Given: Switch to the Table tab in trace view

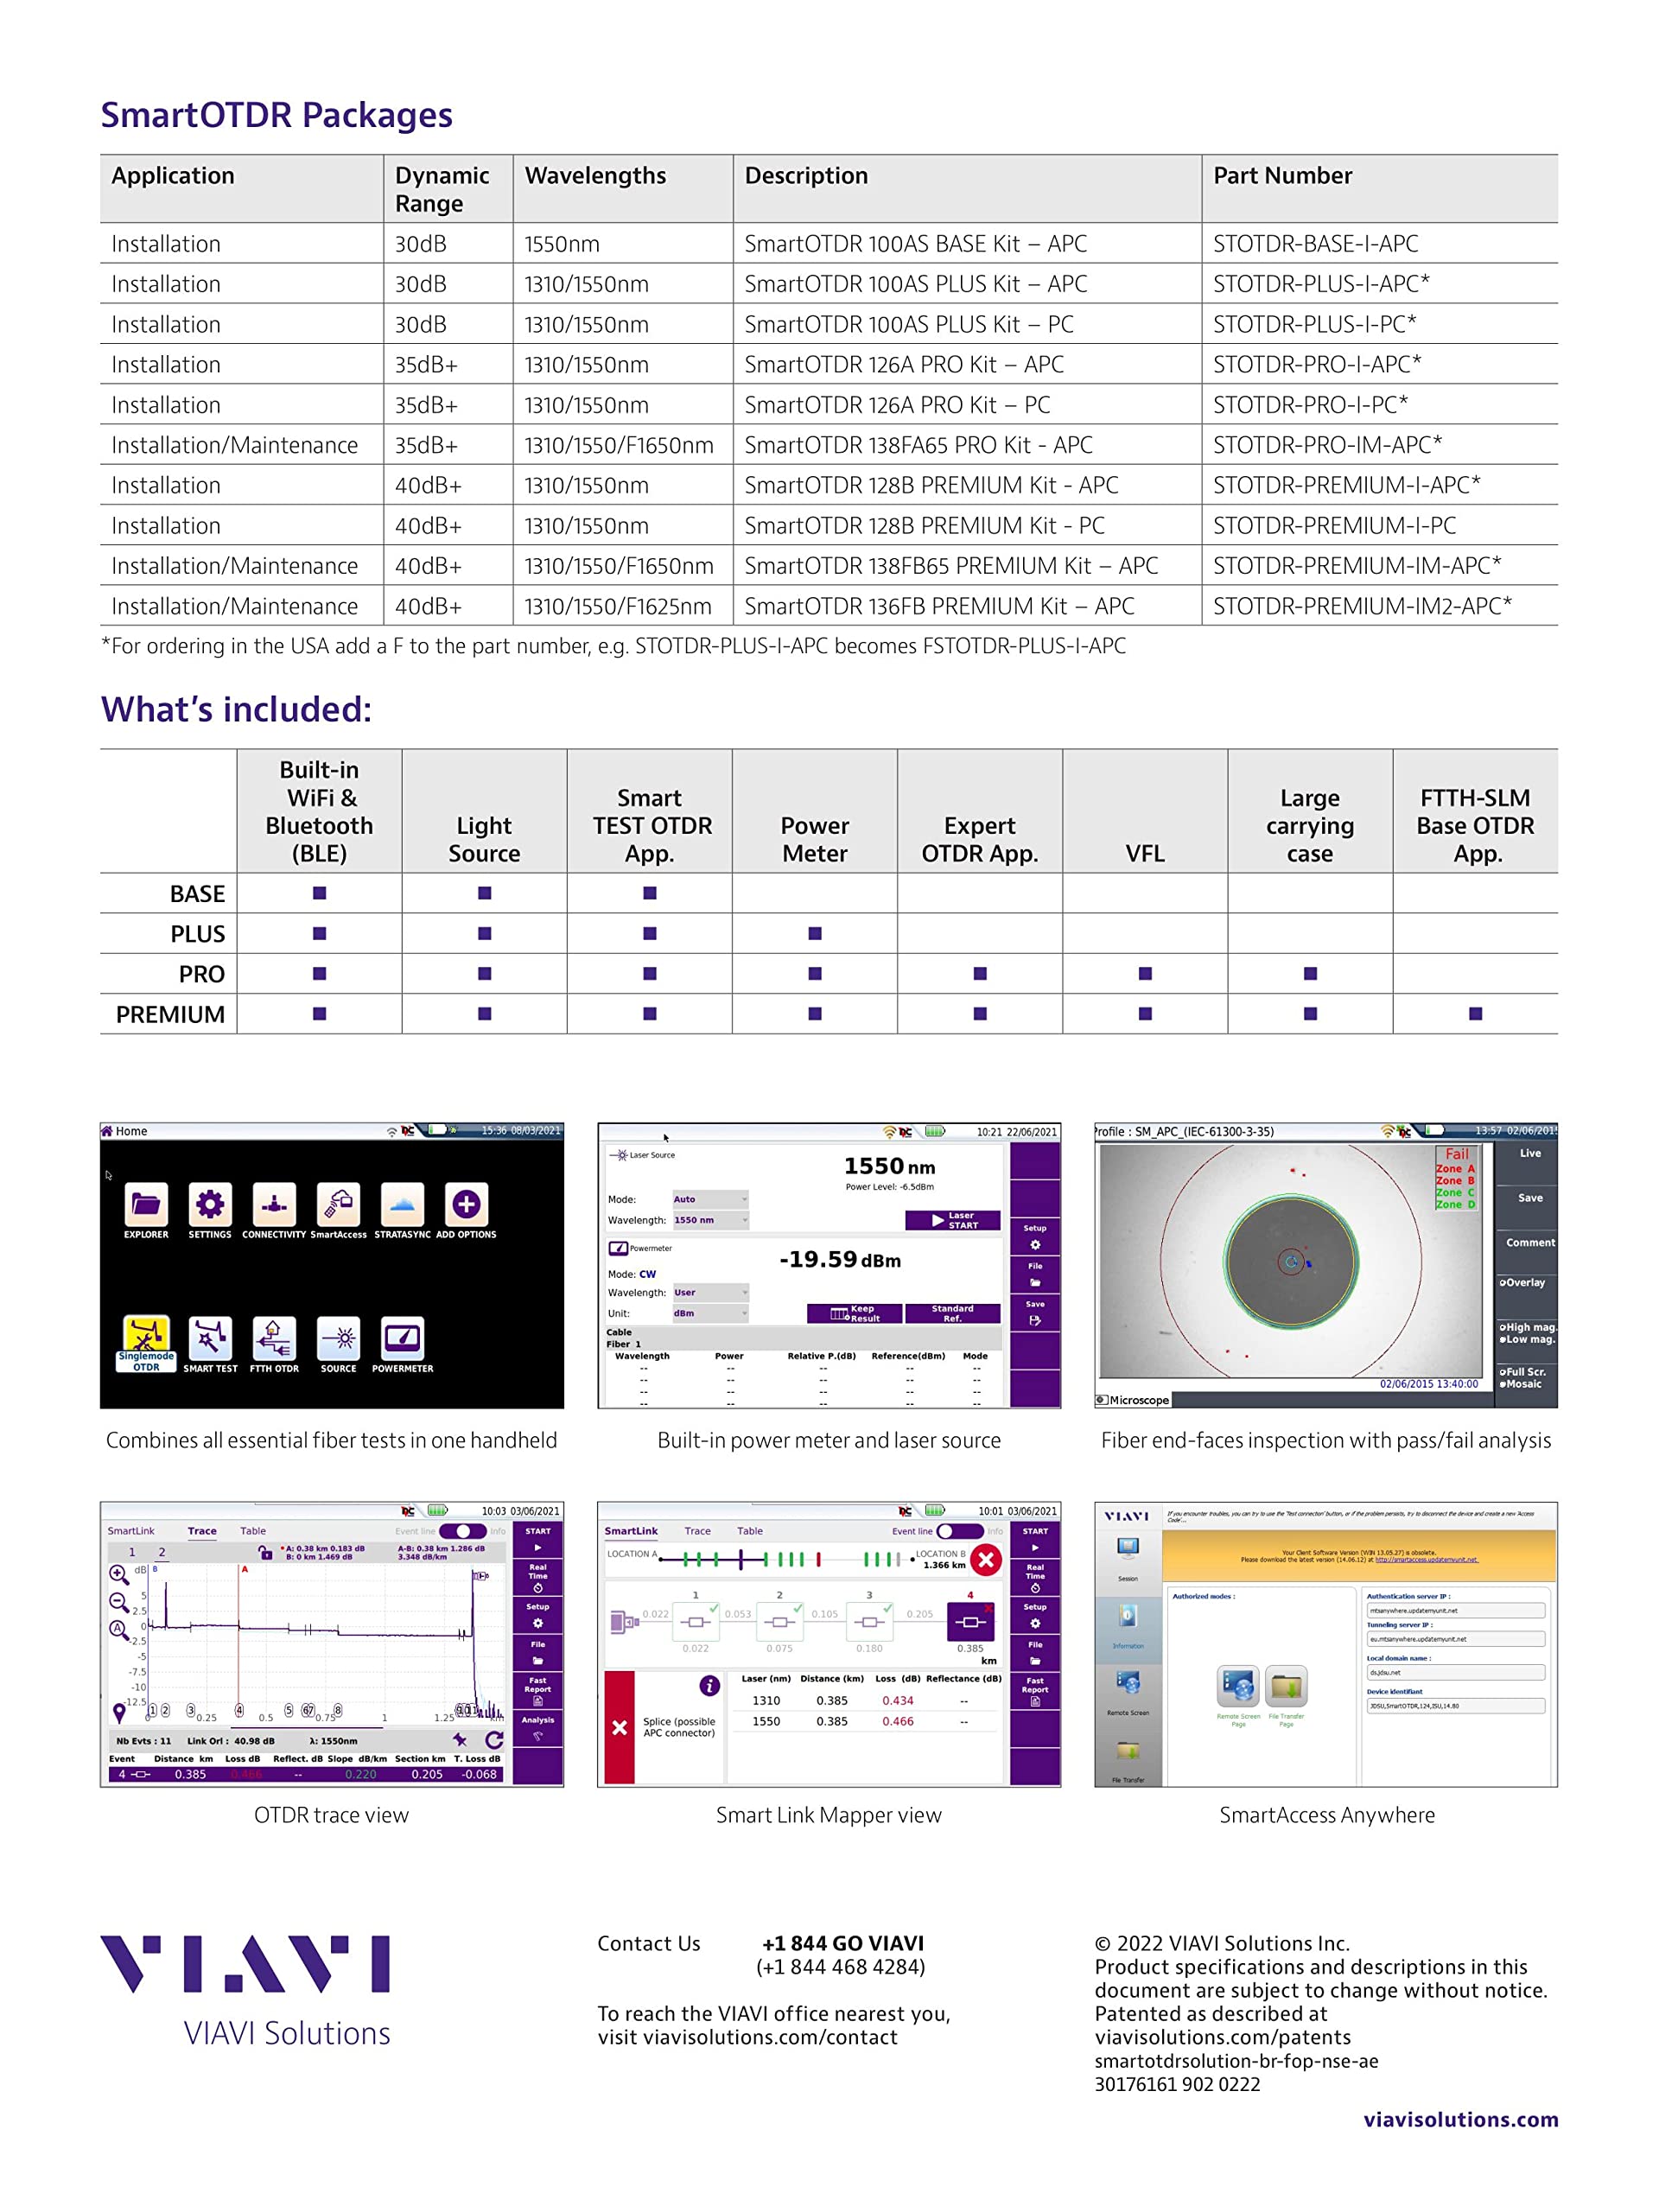Looking at the screenshot, I should tap(253, 1531).
